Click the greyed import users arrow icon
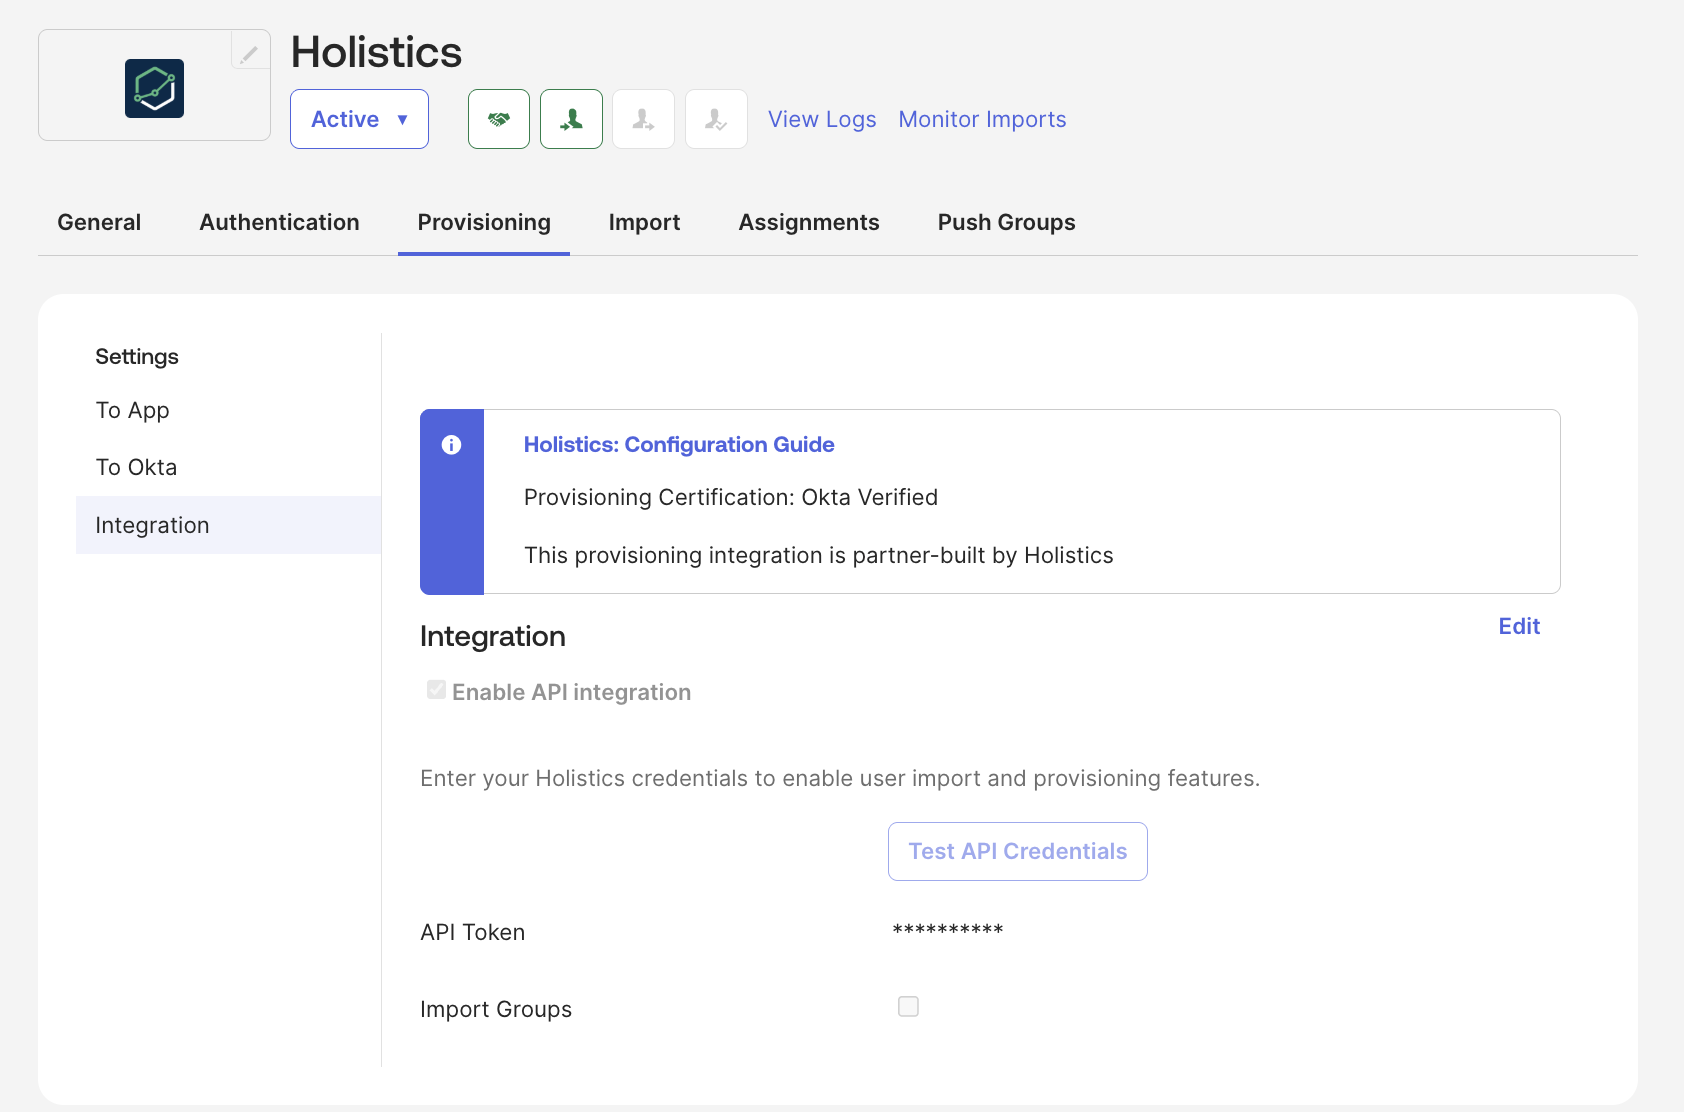This screenshot has width=1684, height=1112. pyautogui.click(x=643, y=119)
